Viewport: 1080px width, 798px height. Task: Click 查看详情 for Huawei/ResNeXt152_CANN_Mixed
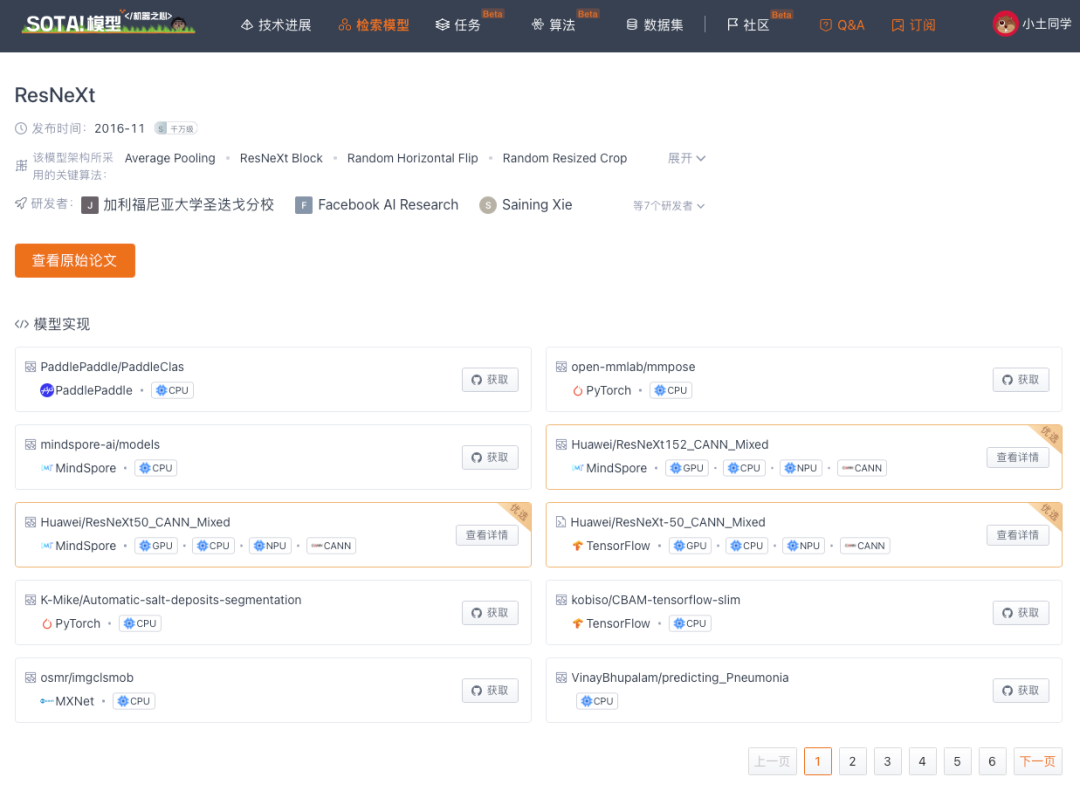1017,457
